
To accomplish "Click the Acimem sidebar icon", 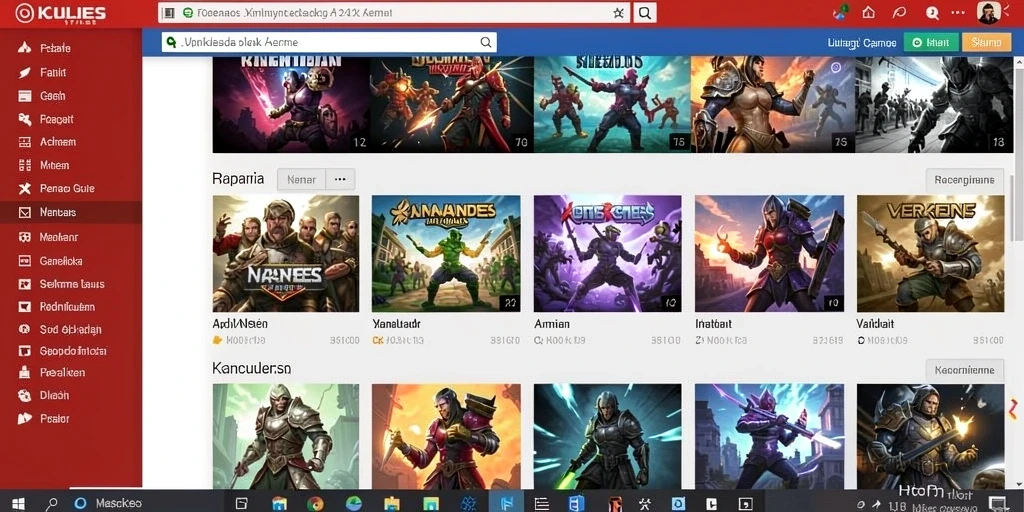I will point(24,142).
